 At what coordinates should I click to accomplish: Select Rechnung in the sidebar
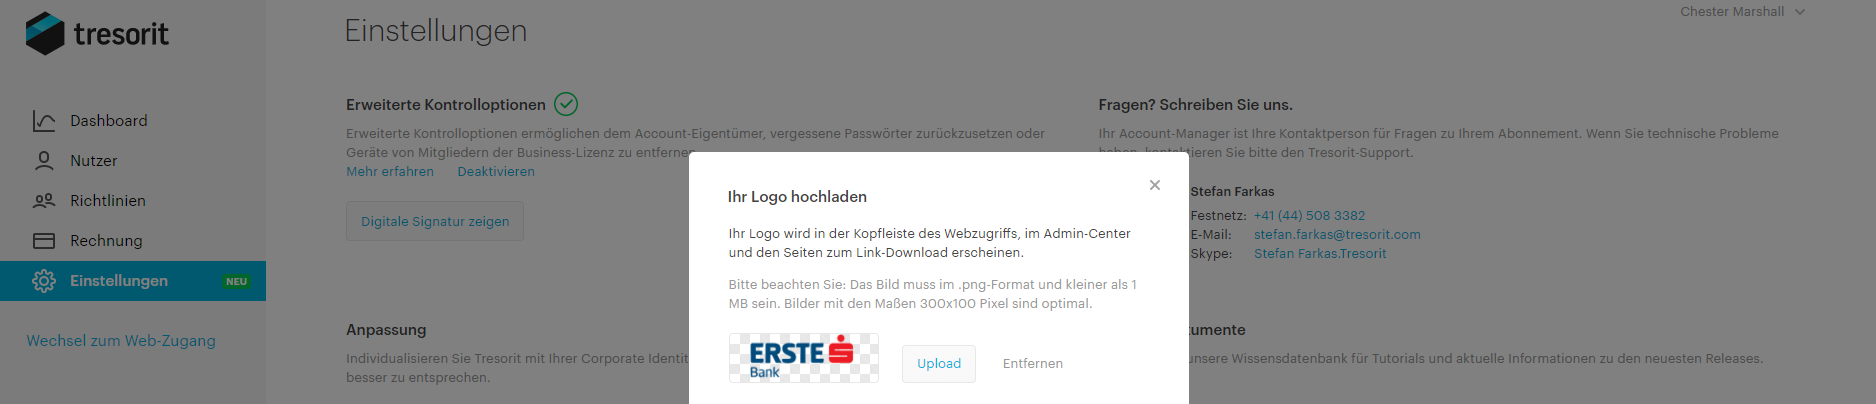[133, 241]
